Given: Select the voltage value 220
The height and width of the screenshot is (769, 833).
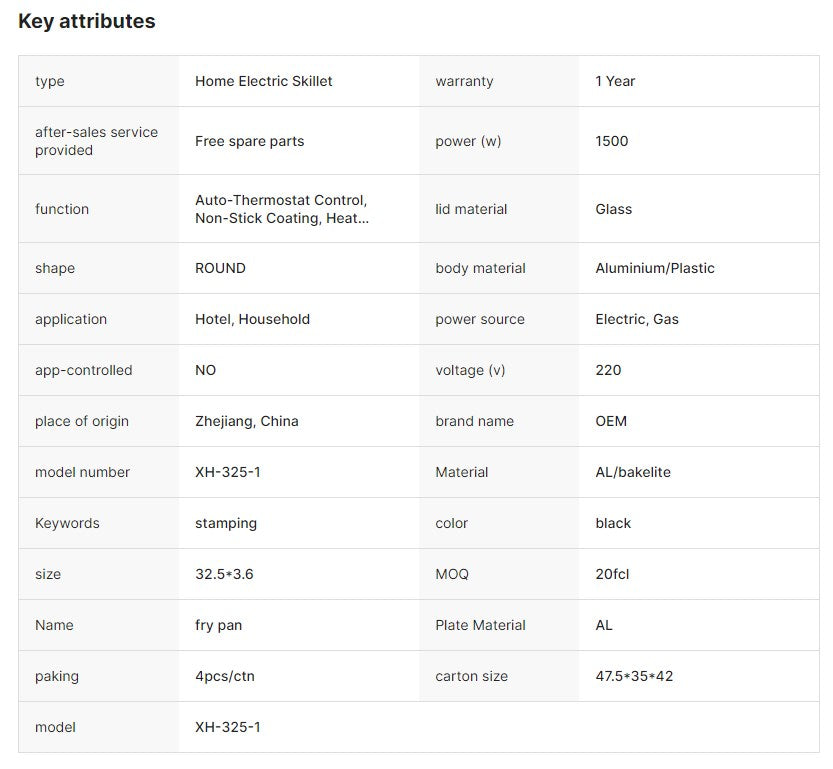Looking at the screenshot, I should tap(608, 370).
